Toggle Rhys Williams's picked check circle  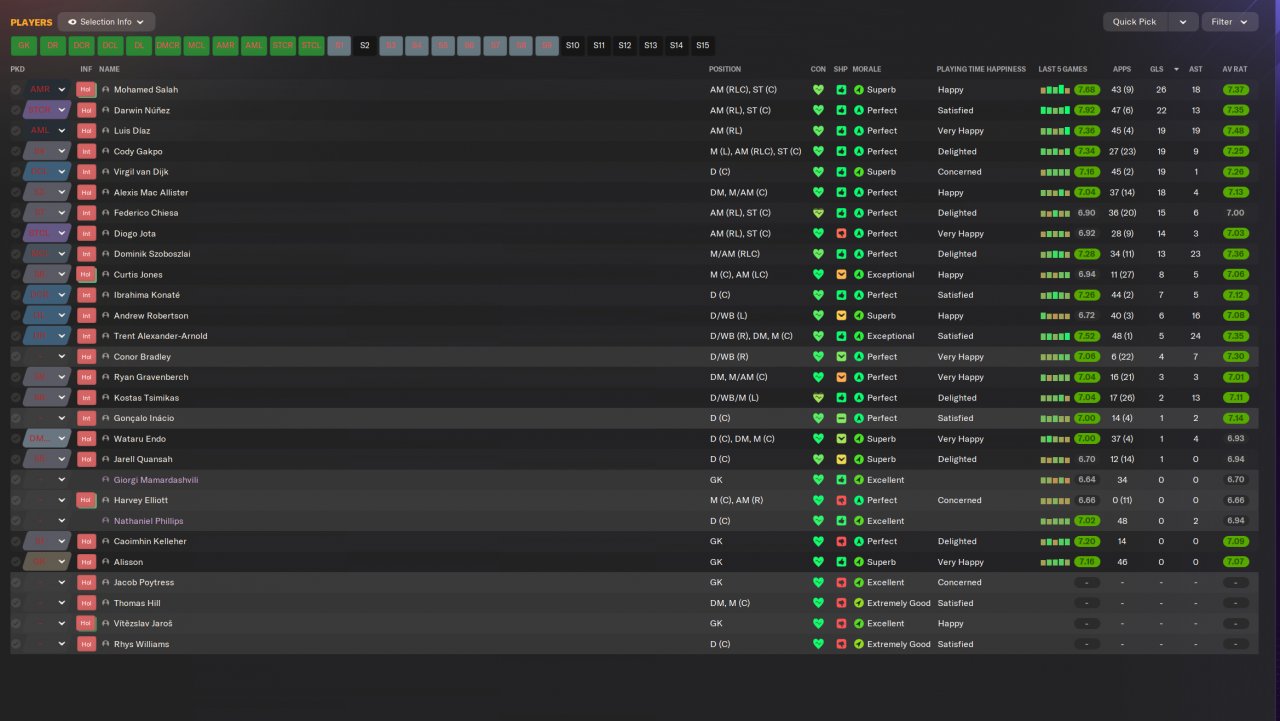(16, 644)
